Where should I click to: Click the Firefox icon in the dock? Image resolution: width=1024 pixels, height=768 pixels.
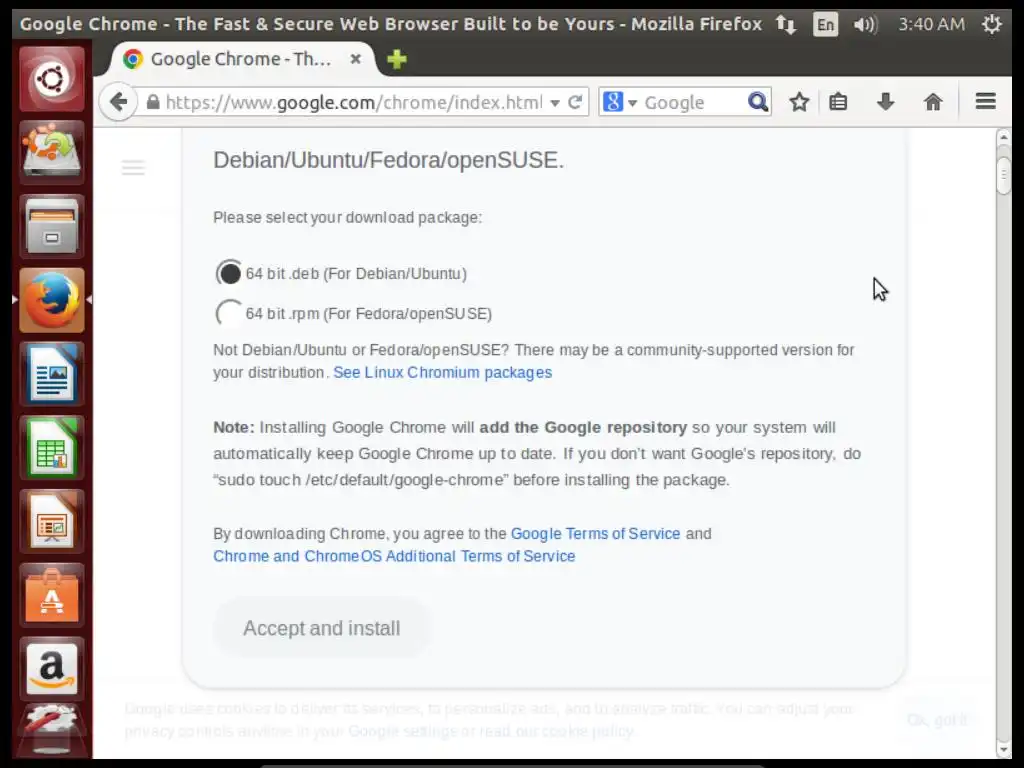52,300
